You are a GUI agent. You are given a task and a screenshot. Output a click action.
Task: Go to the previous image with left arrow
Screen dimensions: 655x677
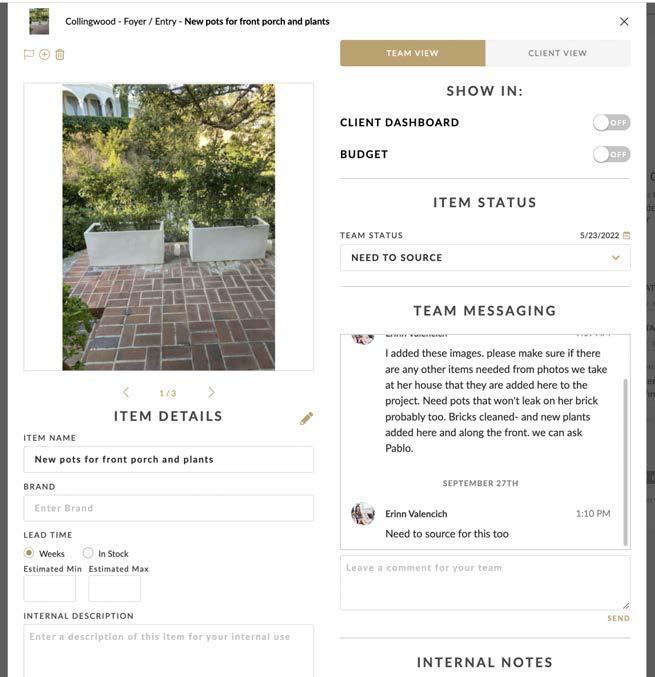126,392
